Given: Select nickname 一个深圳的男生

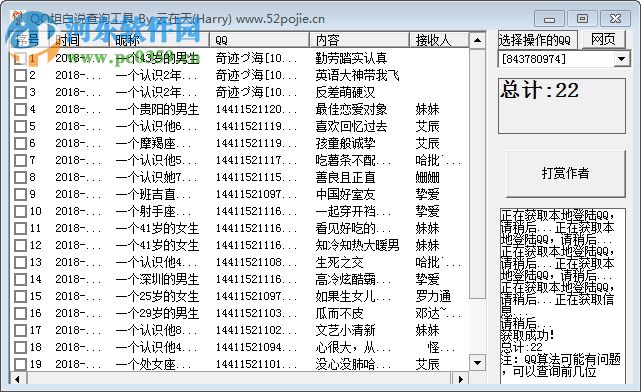Looking at the screenshot, I should coord(157,279).
